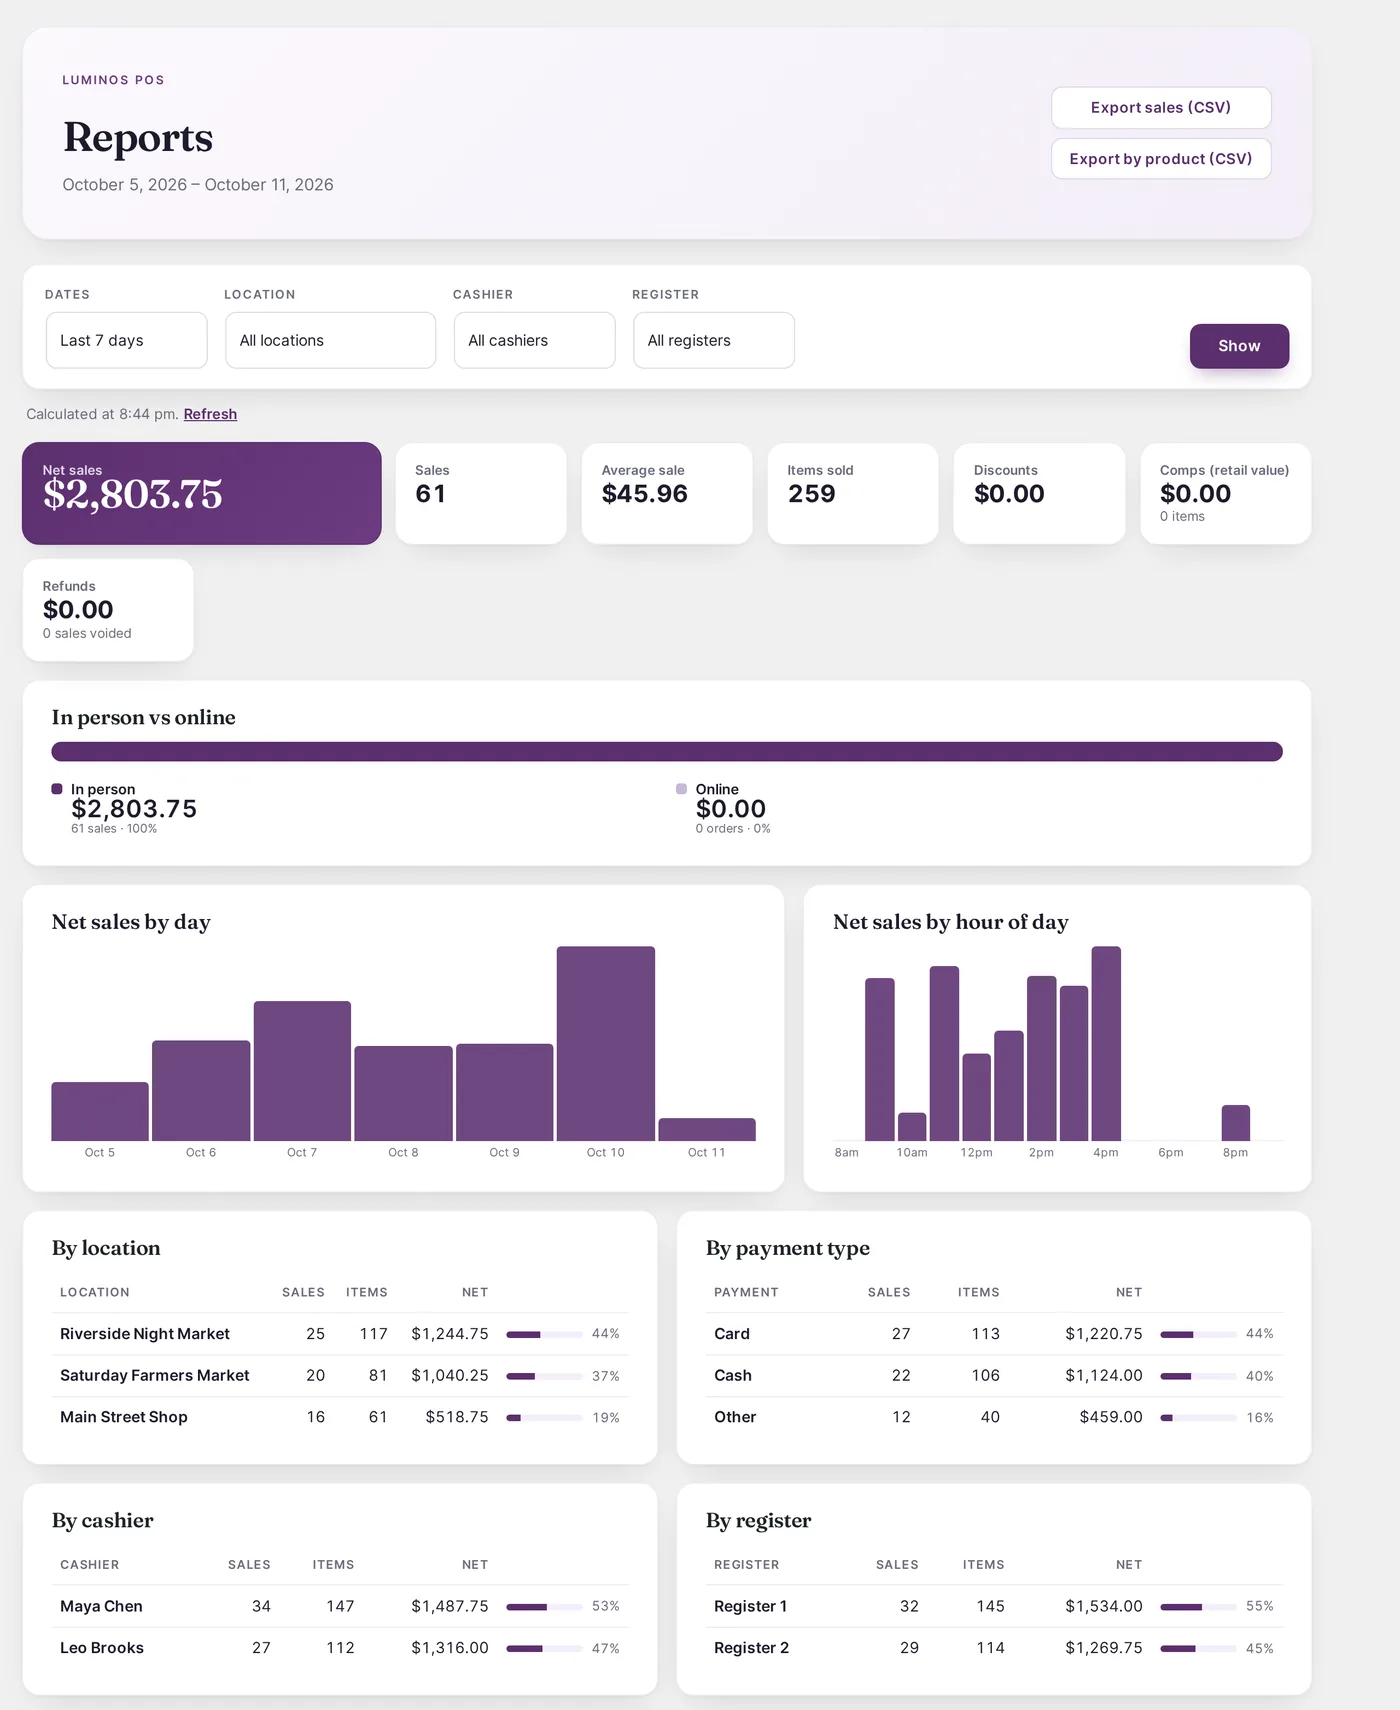Click the Register 1 row
Screen dimensions: 1400x1710
tap(994, 1606)
